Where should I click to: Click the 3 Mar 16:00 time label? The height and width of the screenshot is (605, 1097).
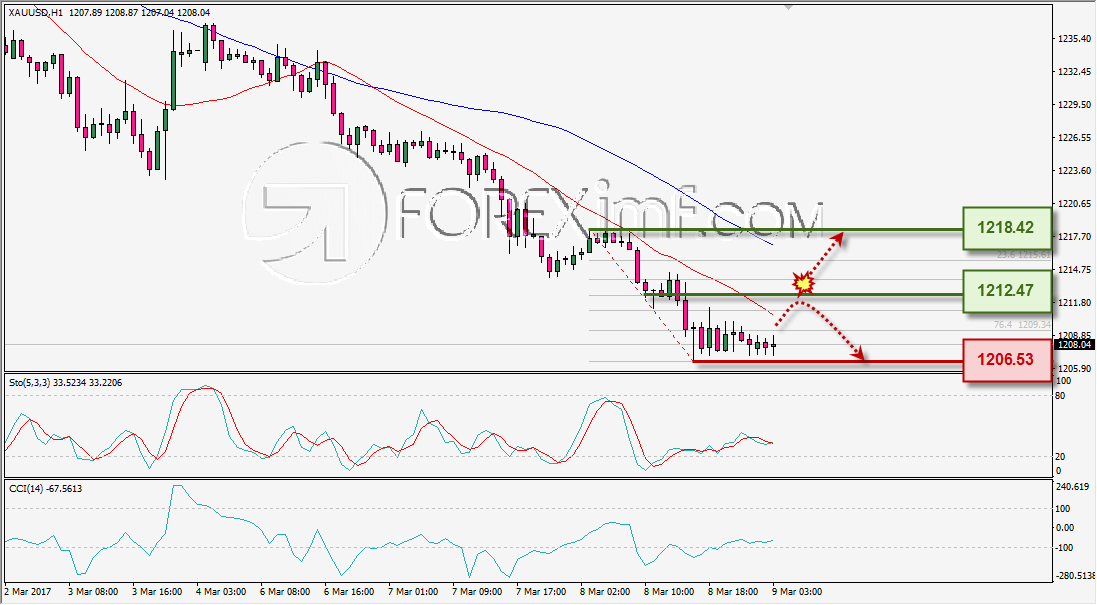pyautogui.click(x=157, y=592)
